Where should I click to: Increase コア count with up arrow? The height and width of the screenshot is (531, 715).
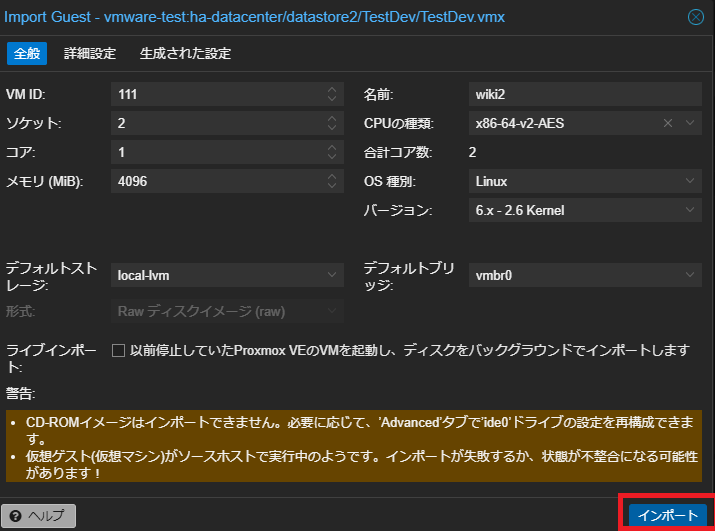[x=332, y=147]
